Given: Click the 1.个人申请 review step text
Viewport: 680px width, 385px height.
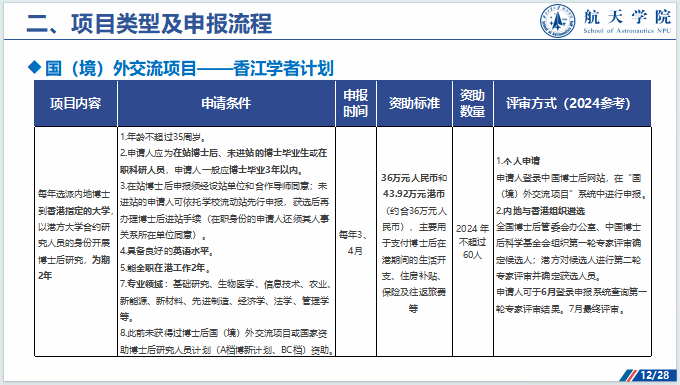Looking at the screenshot, I should tap(518, 161).
